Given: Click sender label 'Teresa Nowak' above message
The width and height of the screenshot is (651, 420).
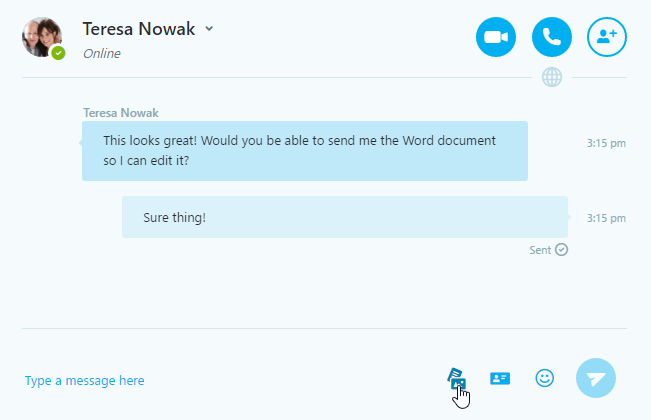Looking at the screenshot, I should click(121, 113).
